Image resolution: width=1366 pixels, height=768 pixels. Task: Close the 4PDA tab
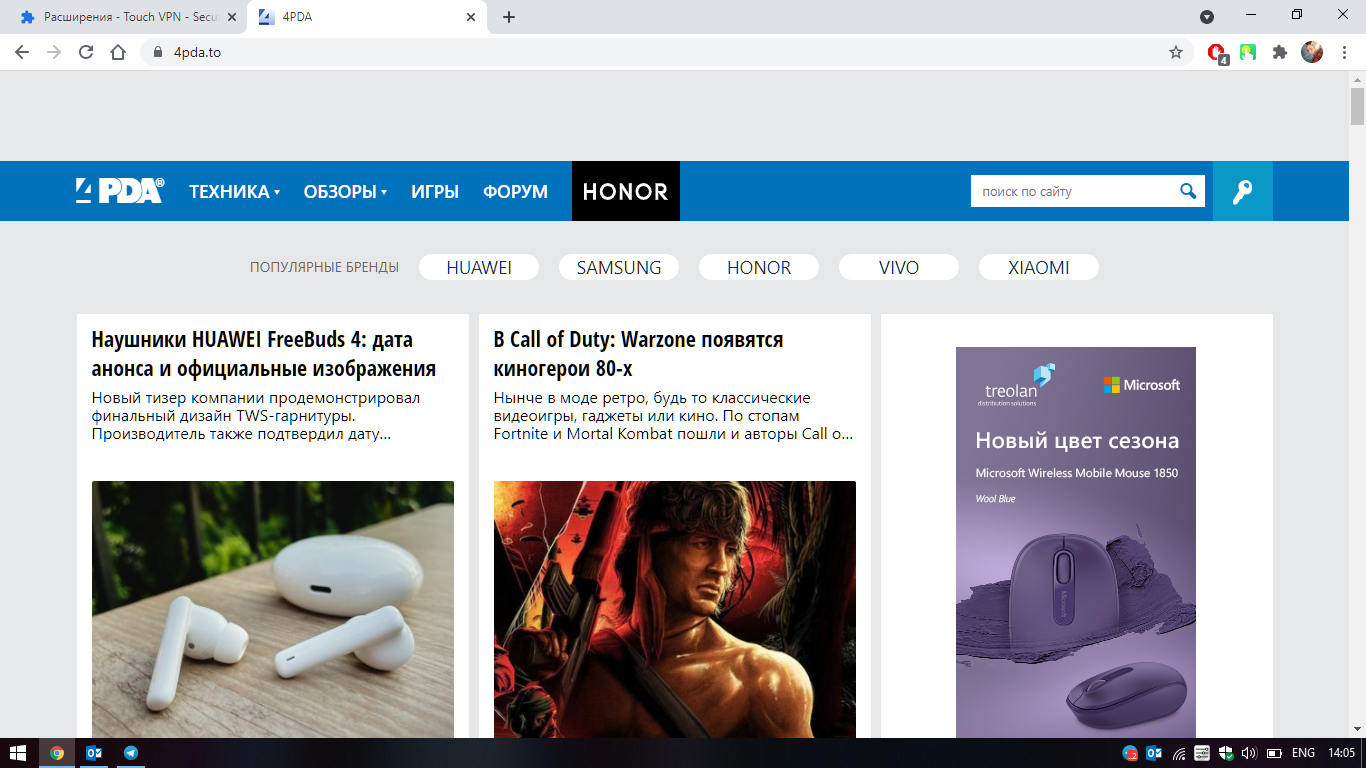pos(471,17)
